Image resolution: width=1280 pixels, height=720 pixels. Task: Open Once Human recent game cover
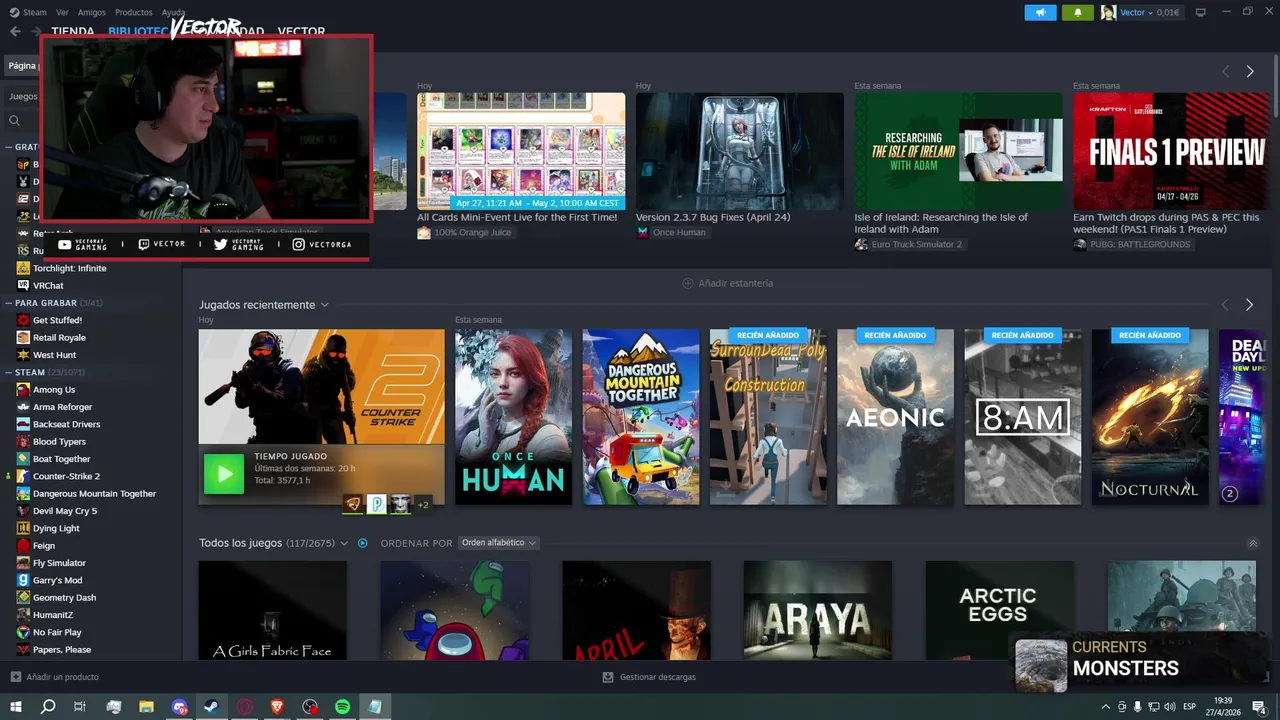pyautogui.click(x=513, y=417)
